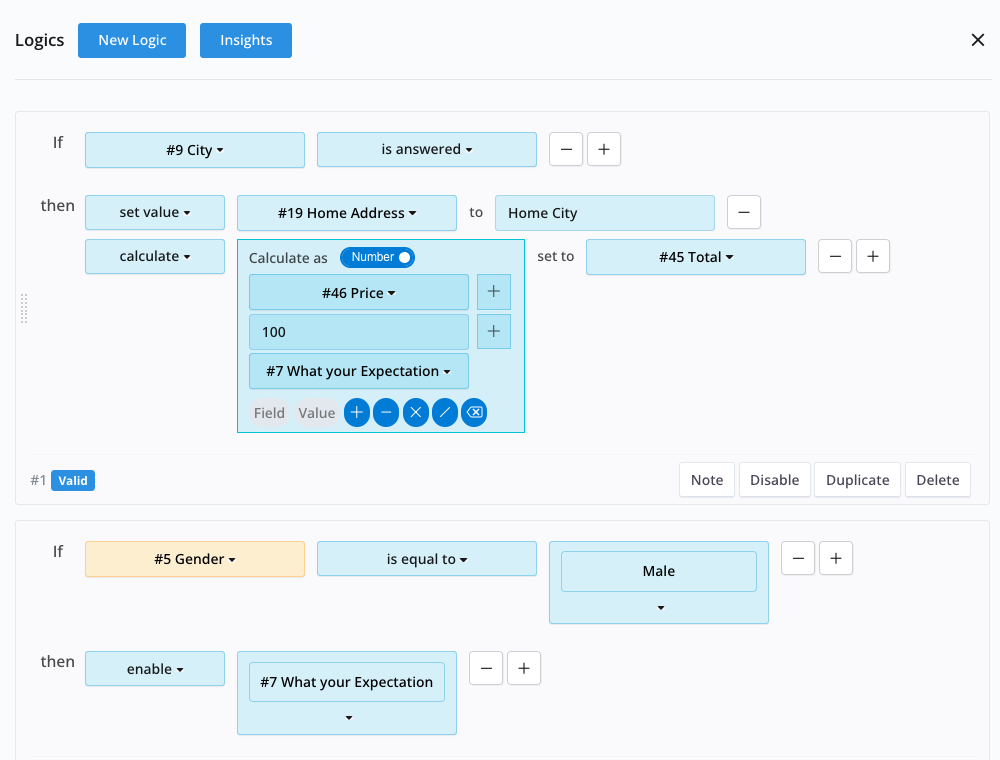This screenshot has width=1000, height=760.
Task: Open the 'set value' action dropdown
Action: point(155,213)
